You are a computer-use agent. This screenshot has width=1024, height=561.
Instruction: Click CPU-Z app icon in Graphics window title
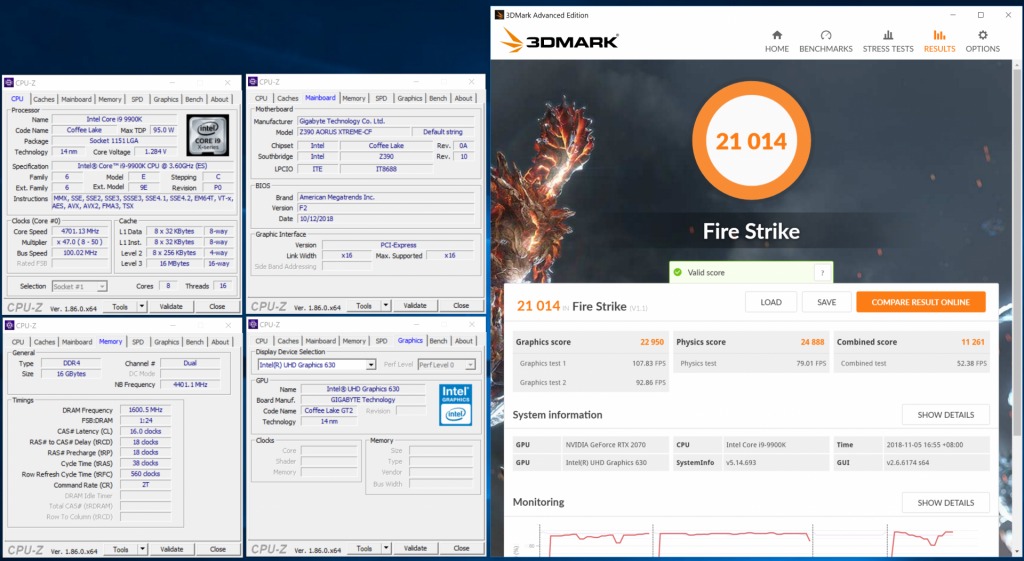[x=253, y=325]
